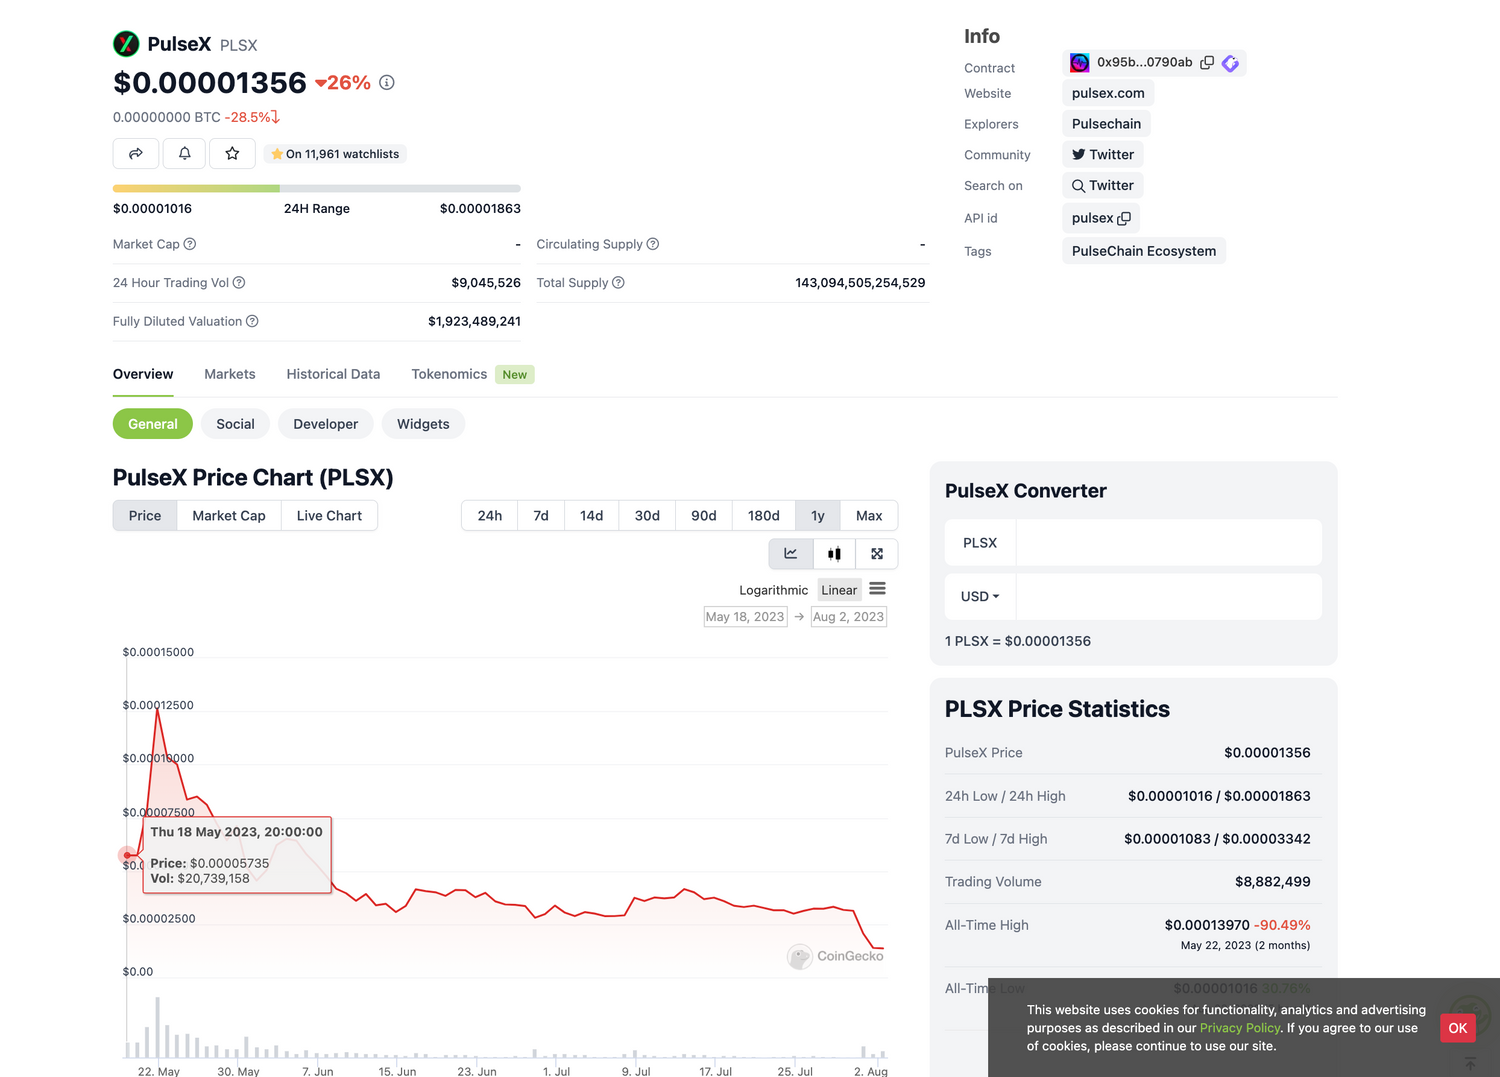
Task: Set a price alert with bell icon
Action: point(184,154)
